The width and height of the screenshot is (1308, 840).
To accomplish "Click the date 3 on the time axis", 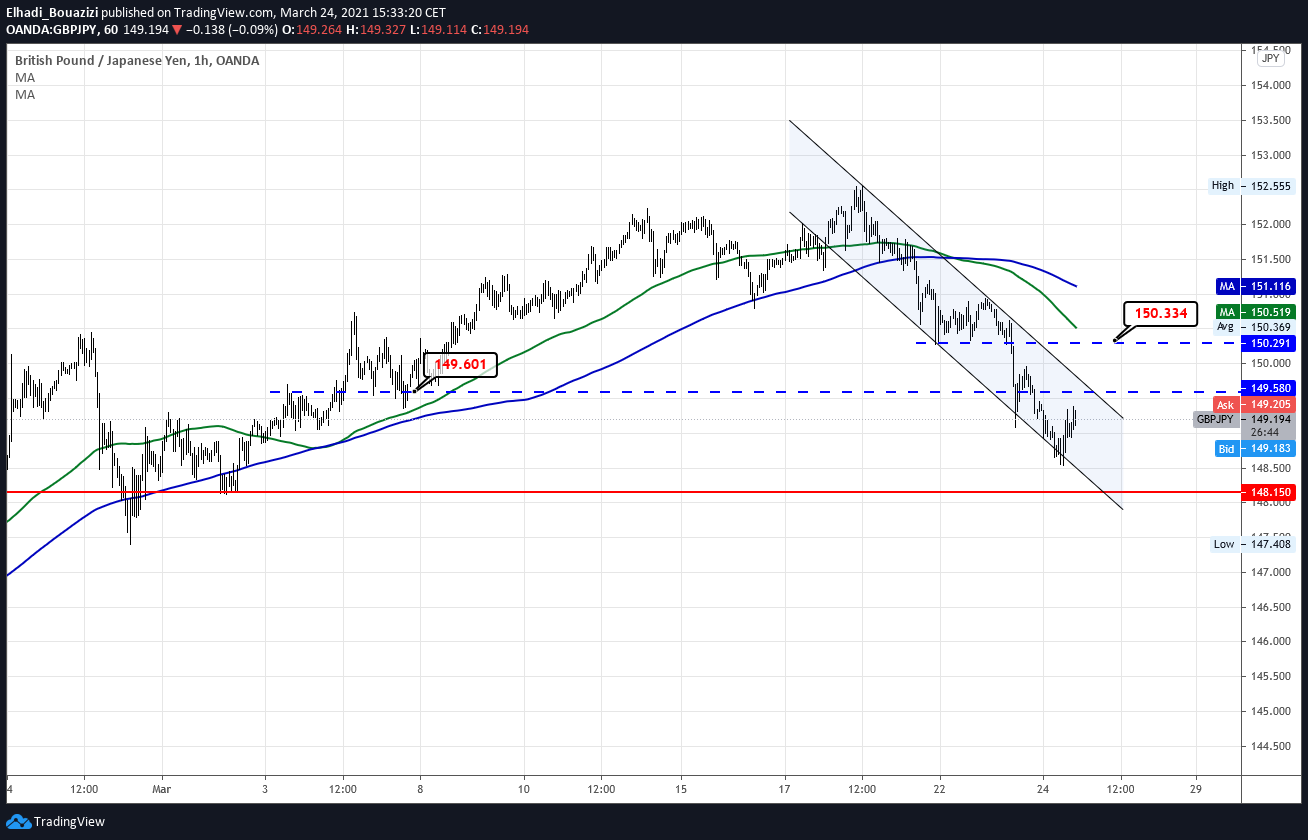I will point(265,789).
